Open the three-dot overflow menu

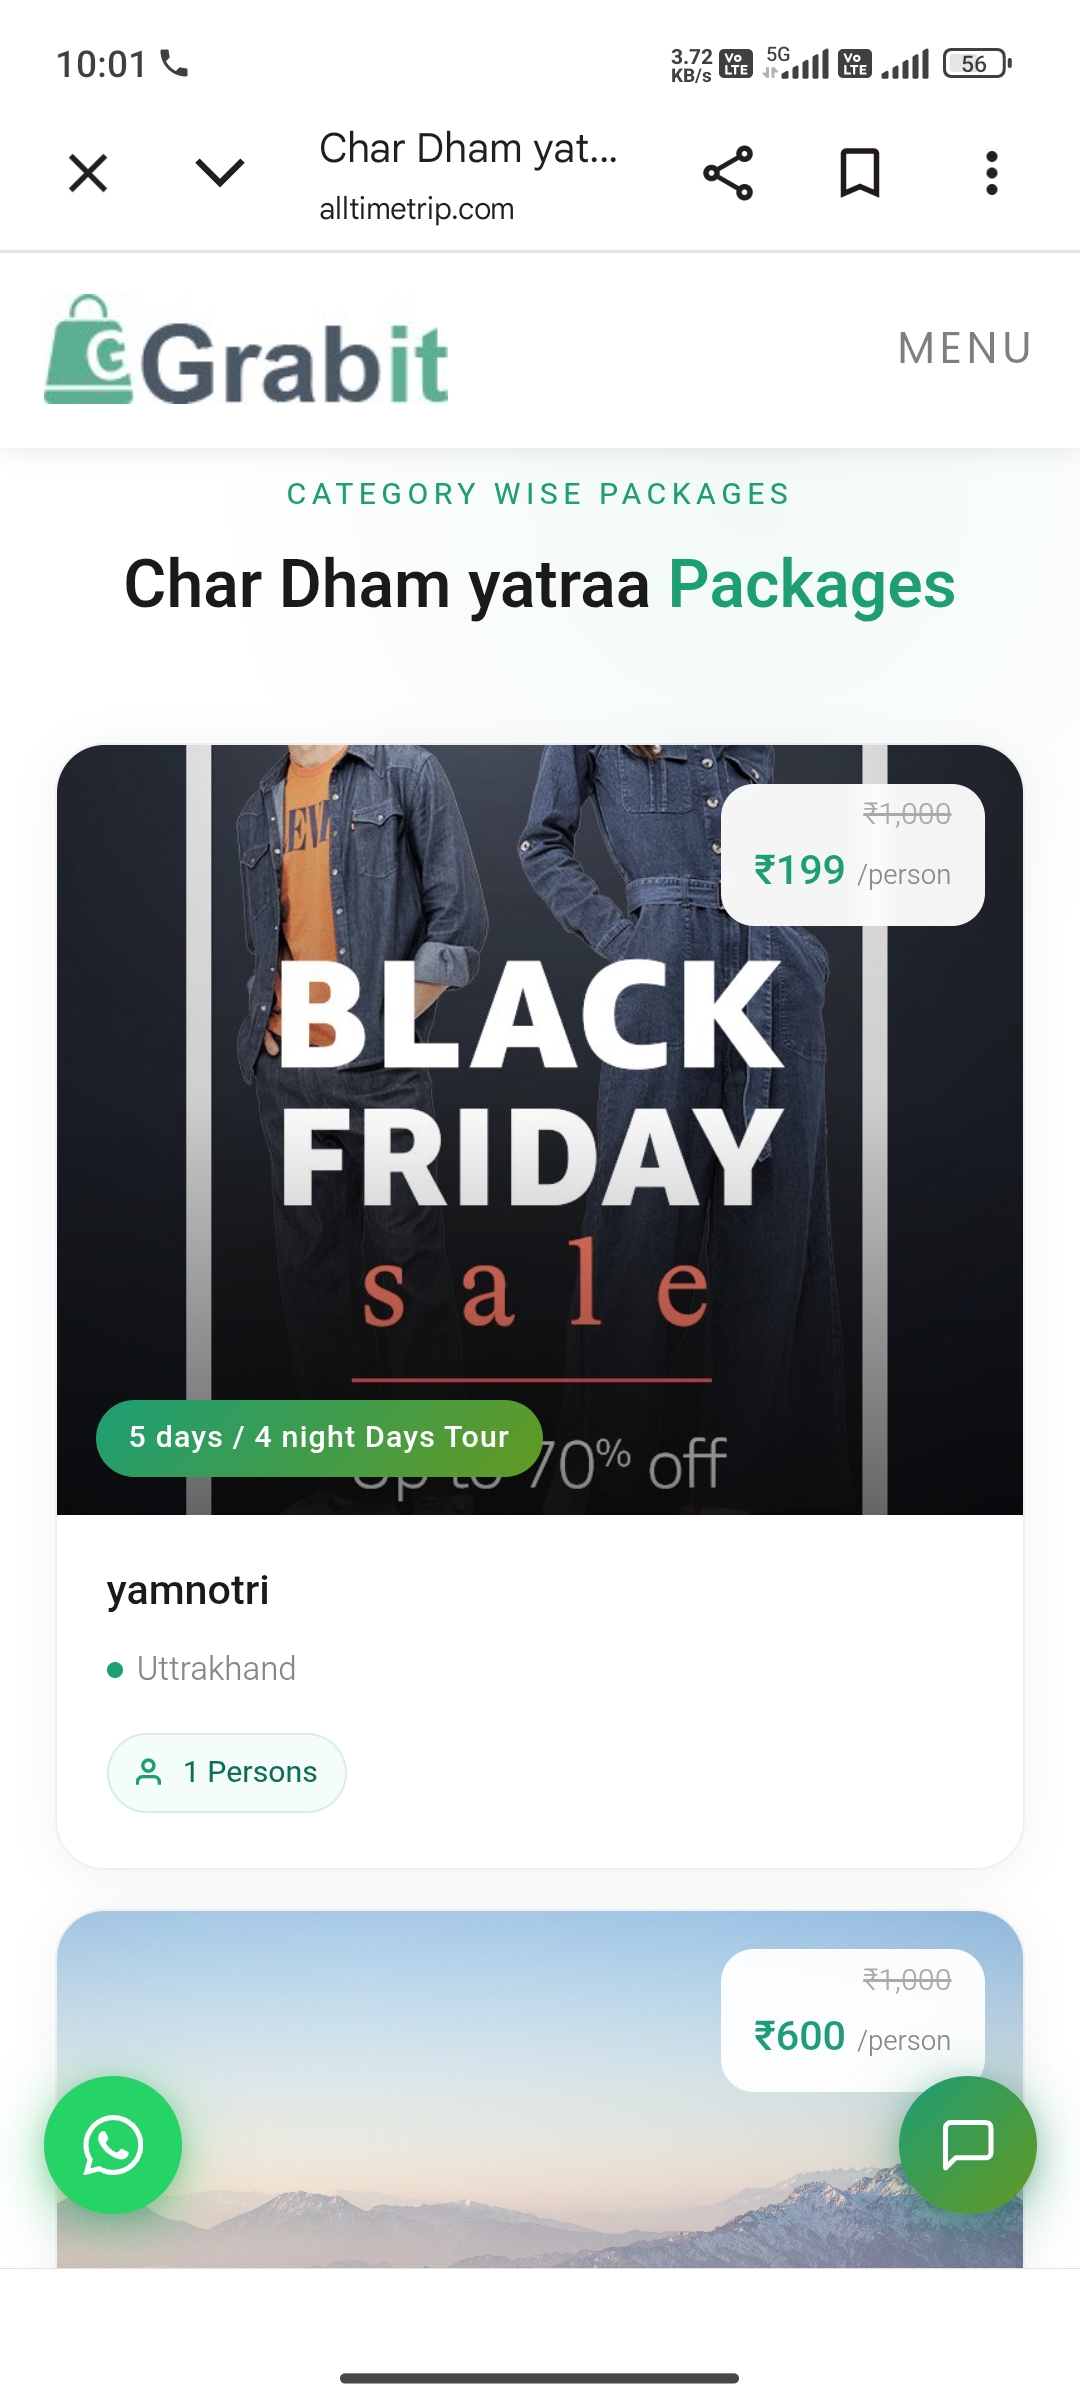click(991, 173)
